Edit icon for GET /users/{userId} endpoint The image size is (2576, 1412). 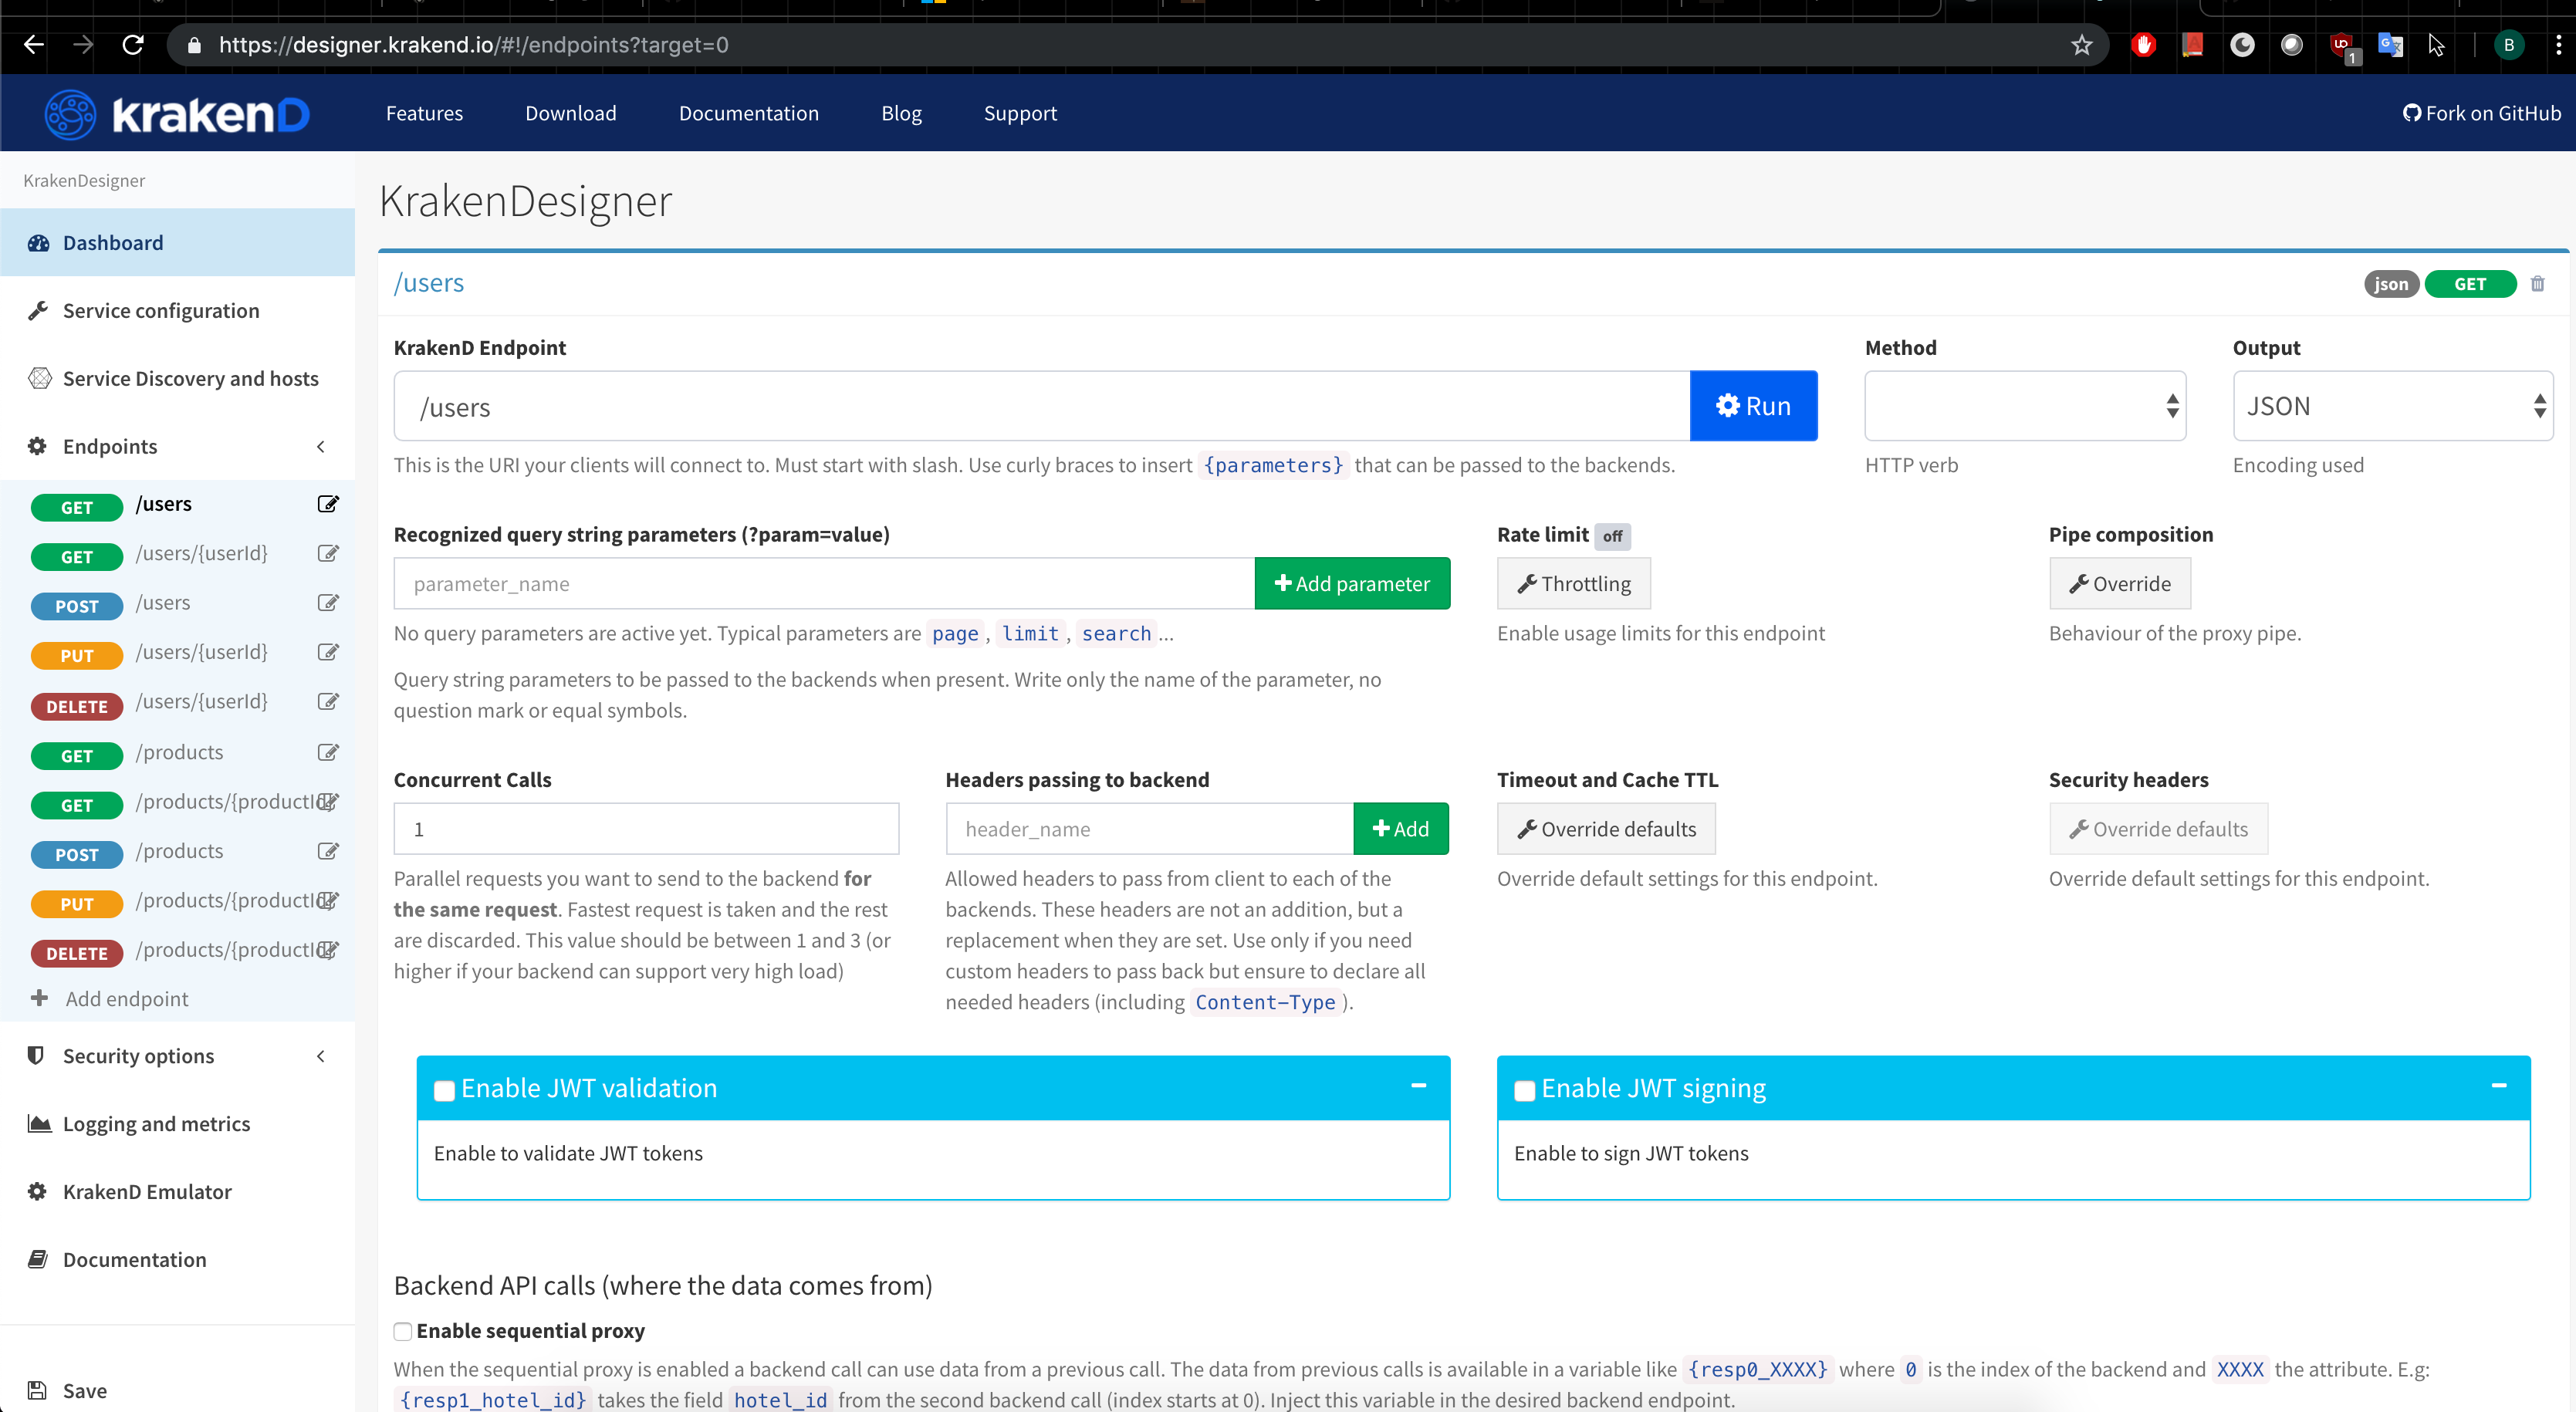pyautogui.click(x=328, y=553)
